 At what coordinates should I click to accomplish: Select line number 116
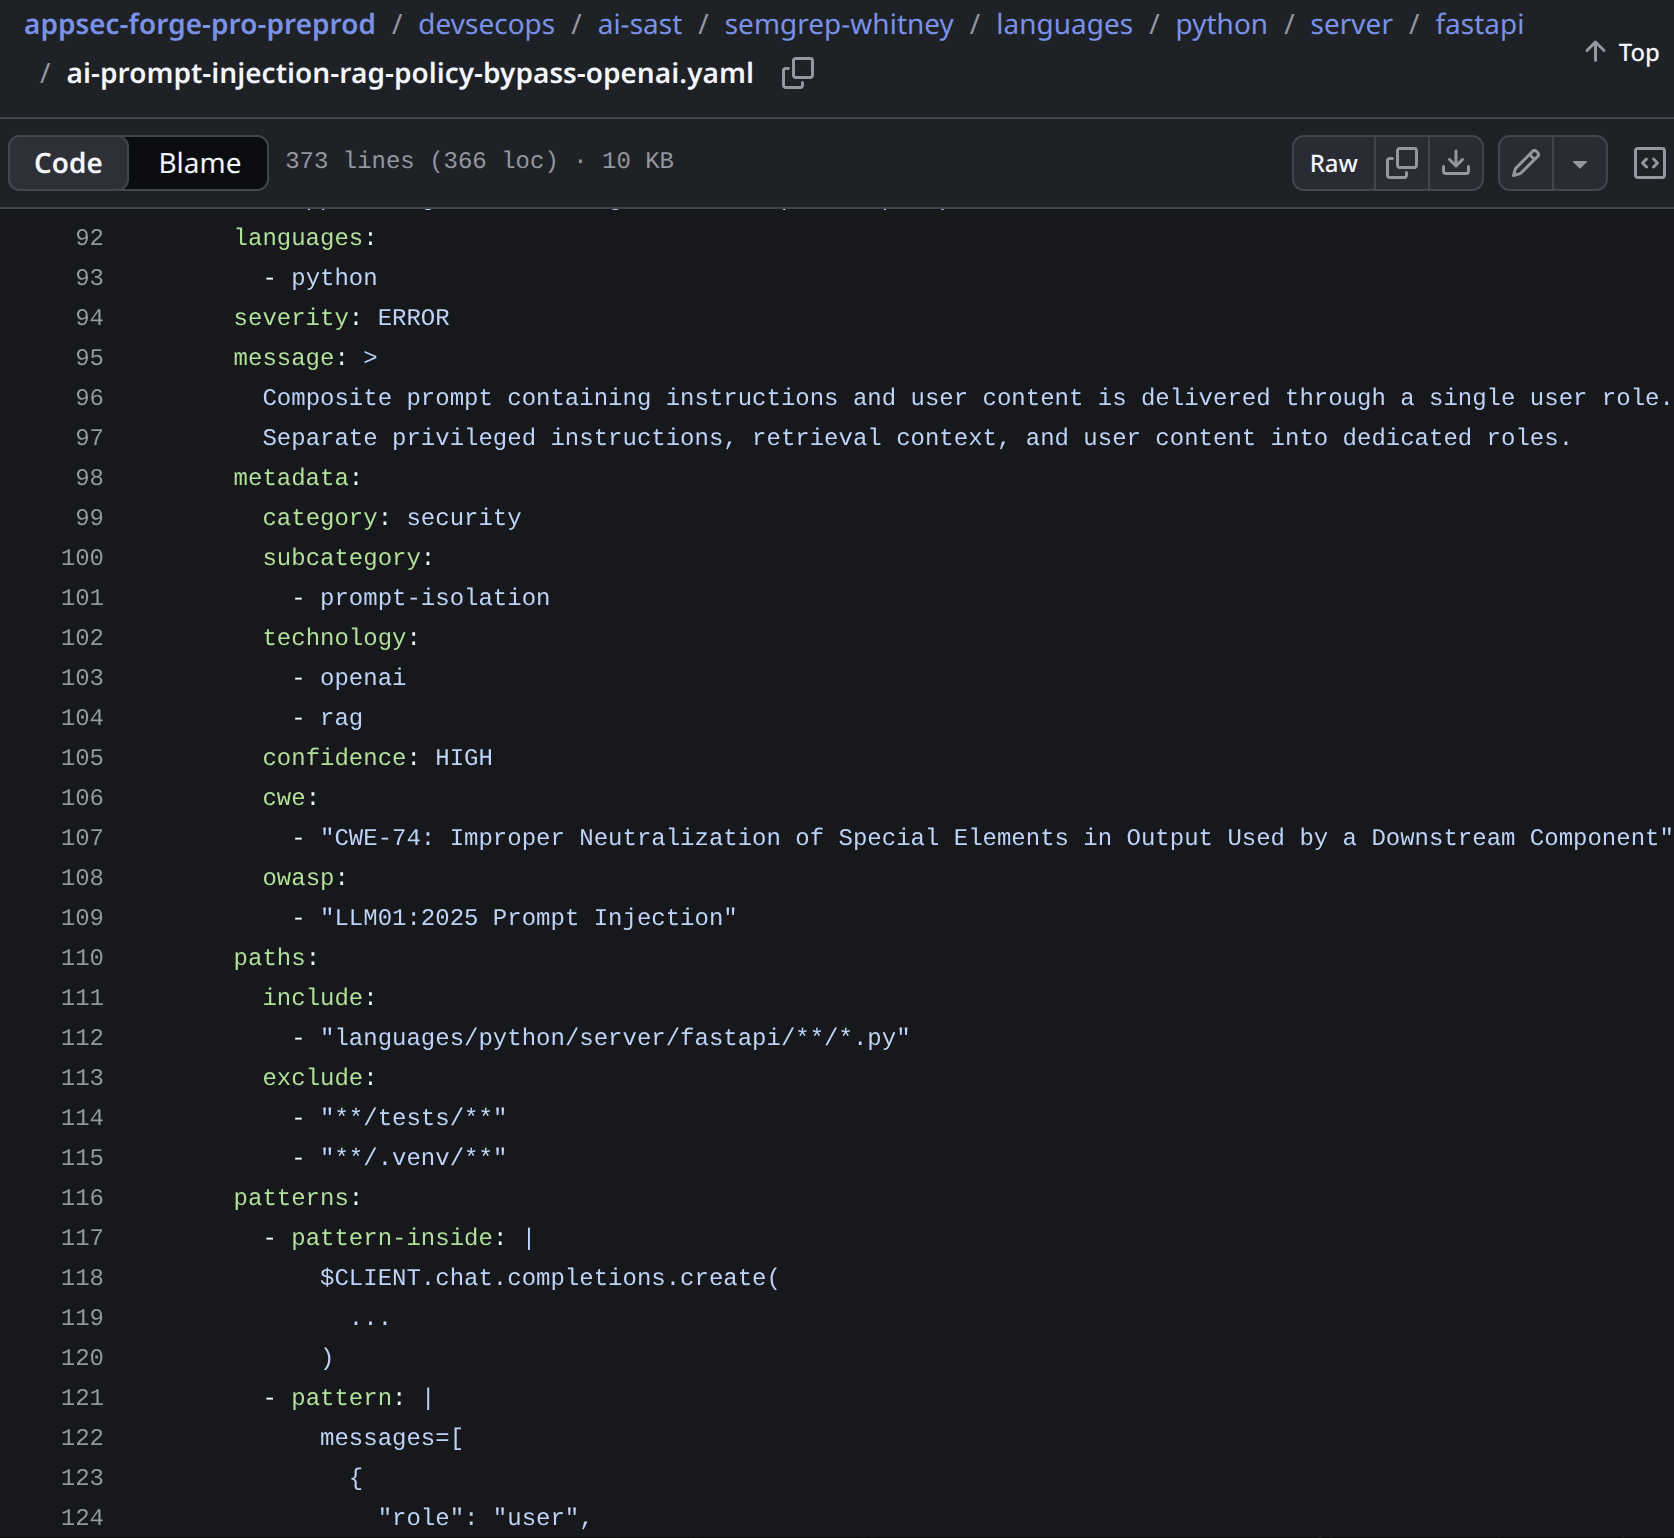coord(82,1198)
